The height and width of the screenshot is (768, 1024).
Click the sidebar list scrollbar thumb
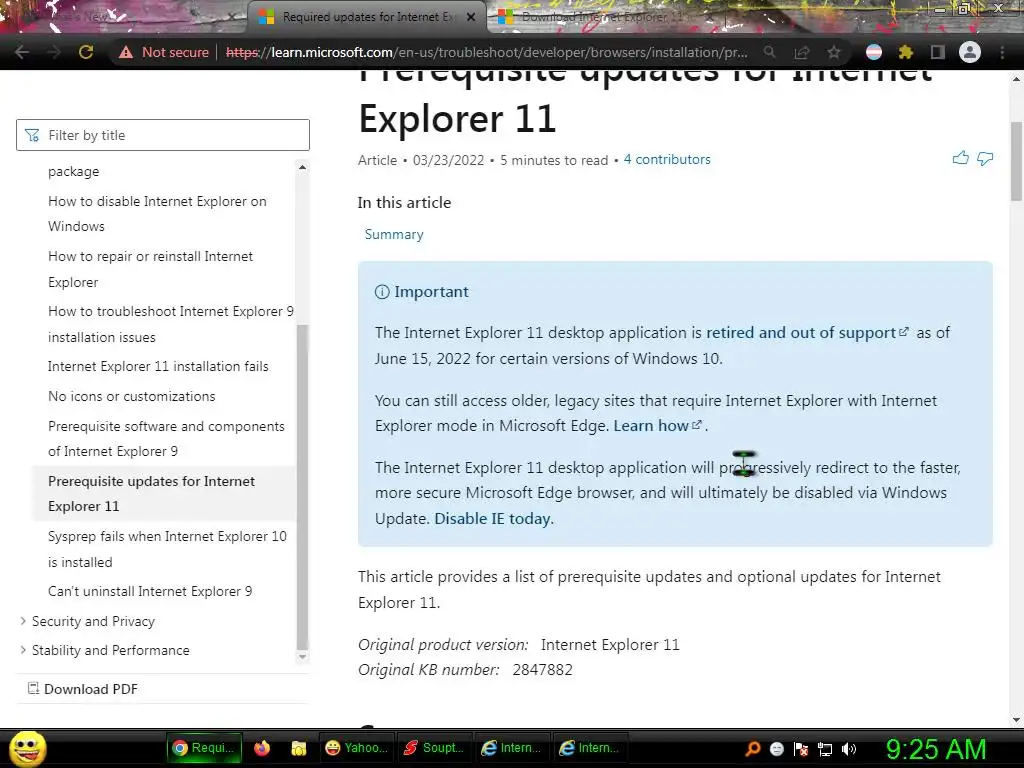(x=302, y=487)
